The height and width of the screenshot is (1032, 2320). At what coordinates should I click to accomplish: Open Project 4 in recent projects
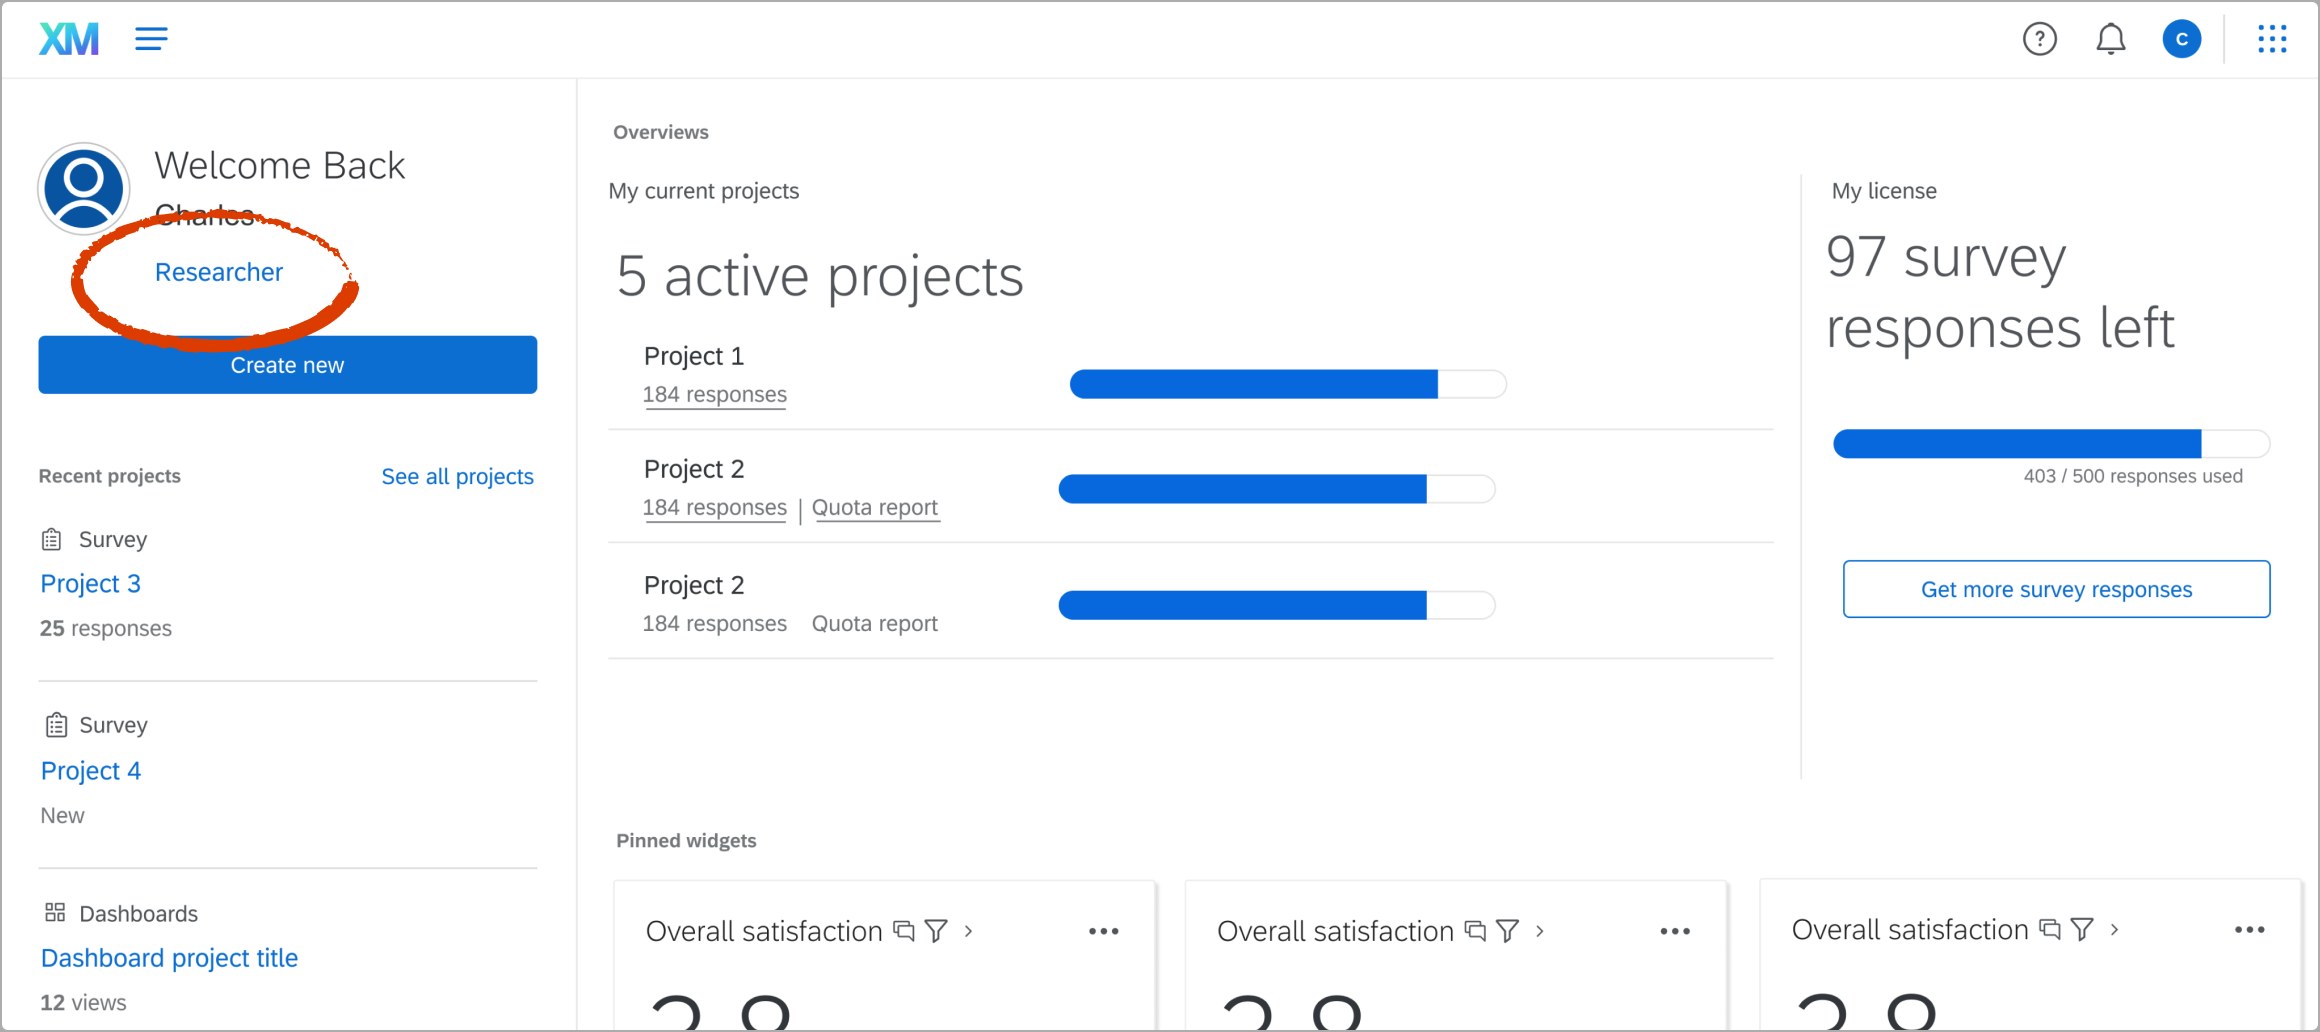pyautogui.click(x=90, y=771)
